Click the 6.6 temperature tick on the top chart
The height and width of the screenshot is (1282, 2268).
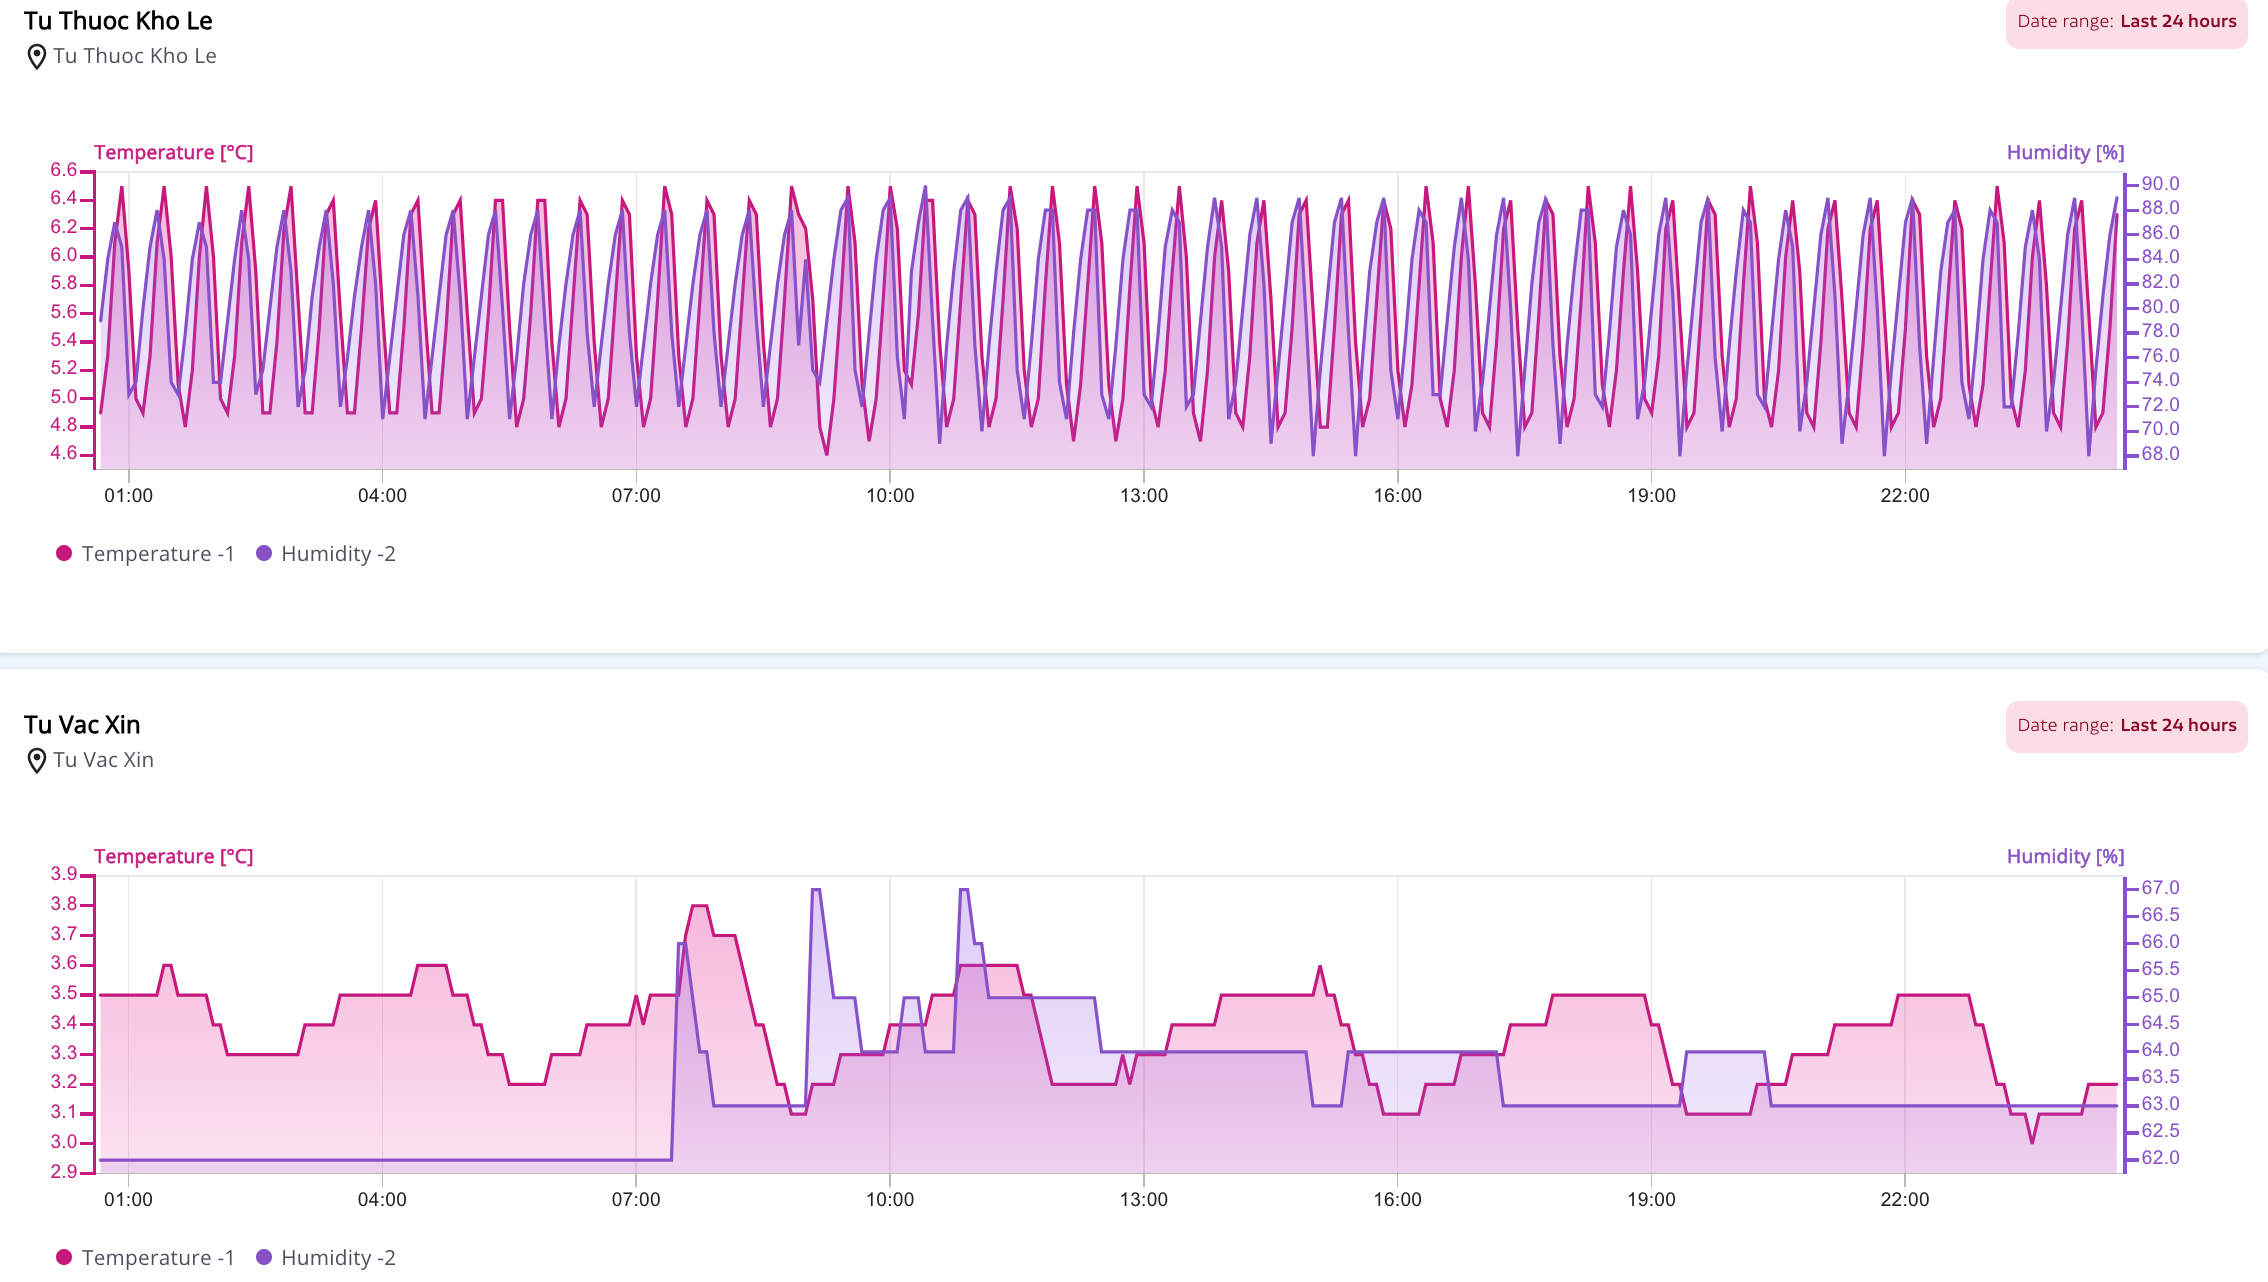click(x=64, y=170)
